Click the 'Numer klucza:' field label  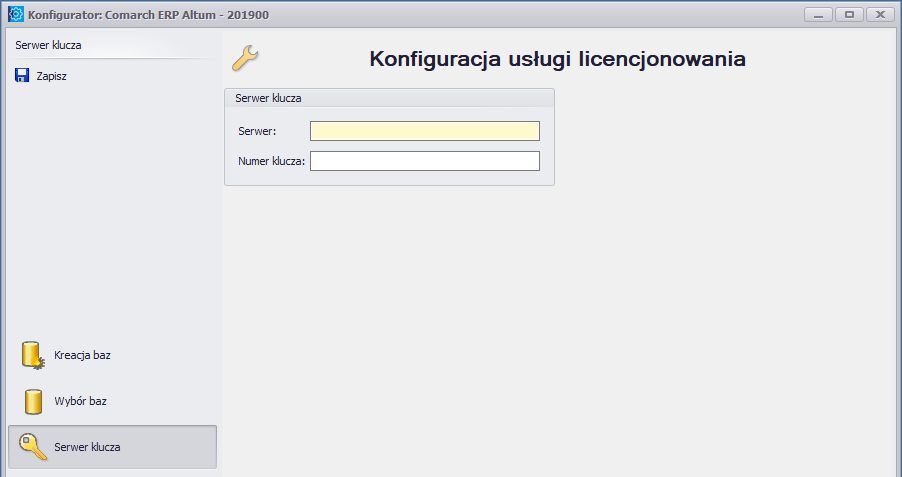pyautogui.click(x=272, y=161)
